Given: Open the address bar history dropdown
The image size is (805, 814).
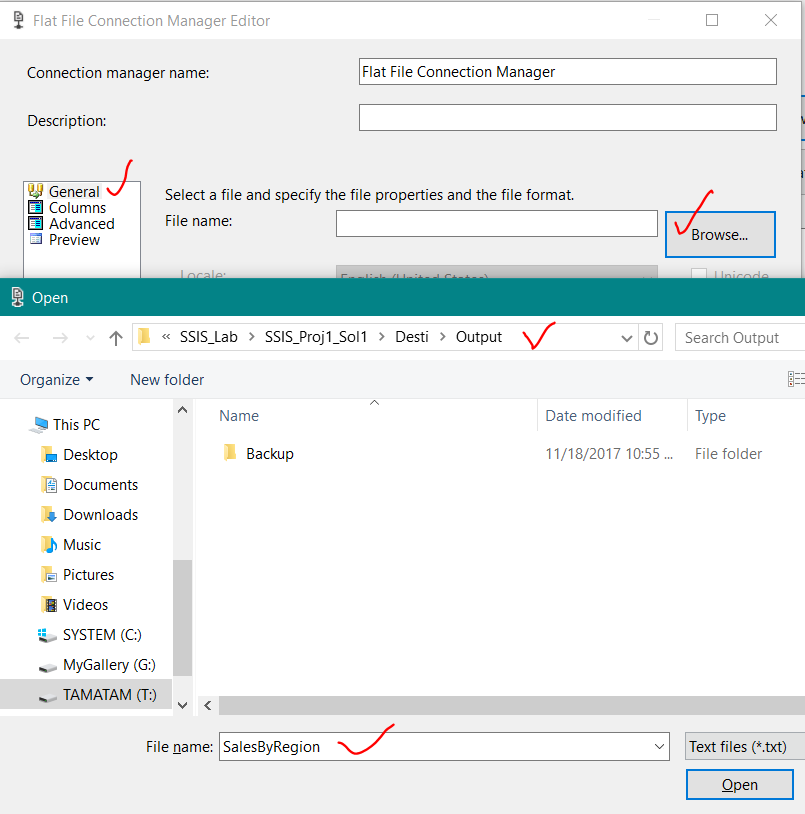Looking at the screenshot, I should 627,338.
